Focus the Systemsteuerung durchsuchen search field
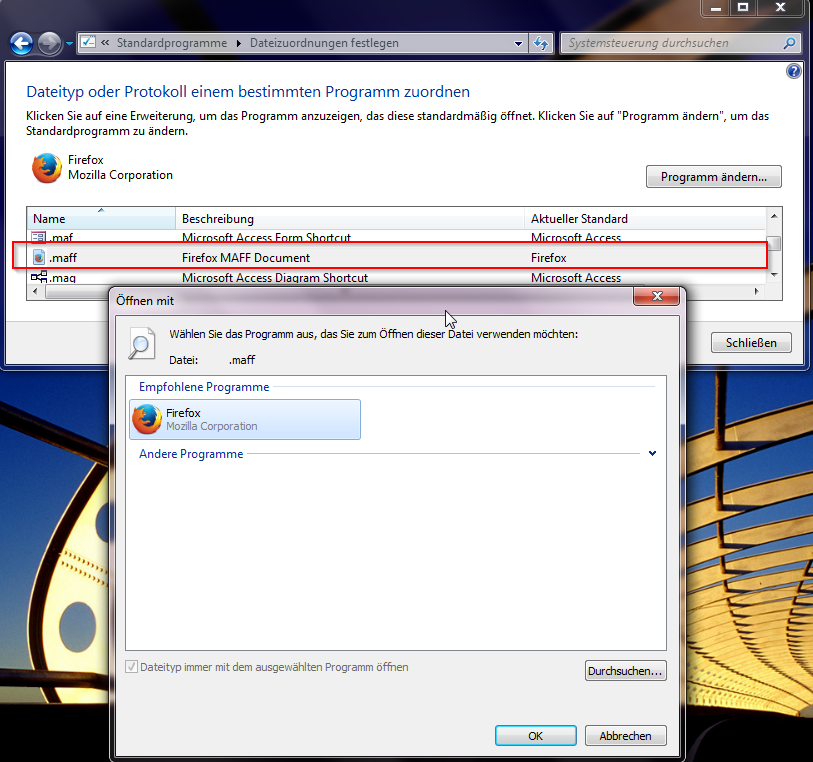Viewport: 813px width, 762px height. pyautogui.click(x=670, y=43)
